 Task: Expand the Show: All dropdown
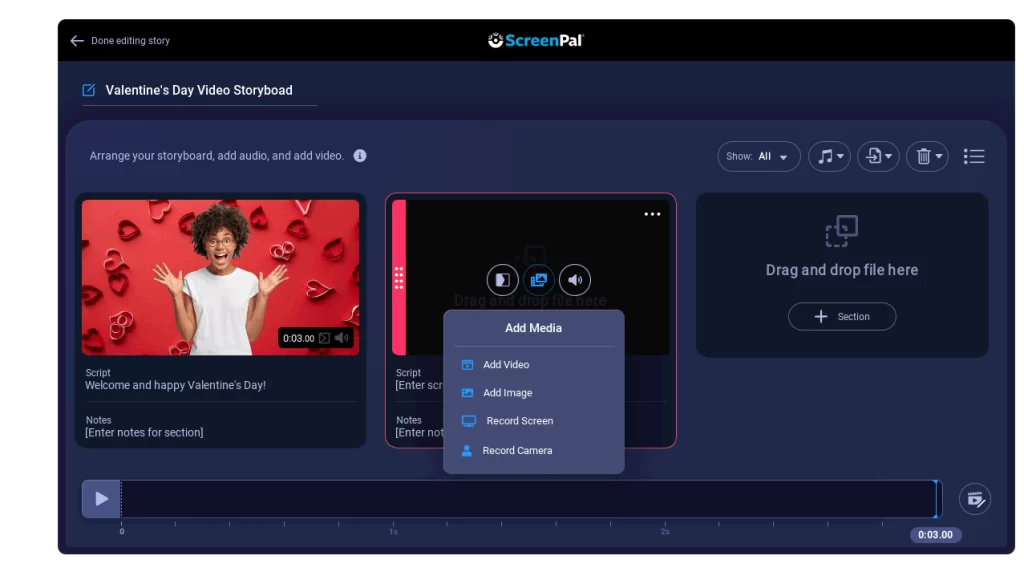[758, 157]
